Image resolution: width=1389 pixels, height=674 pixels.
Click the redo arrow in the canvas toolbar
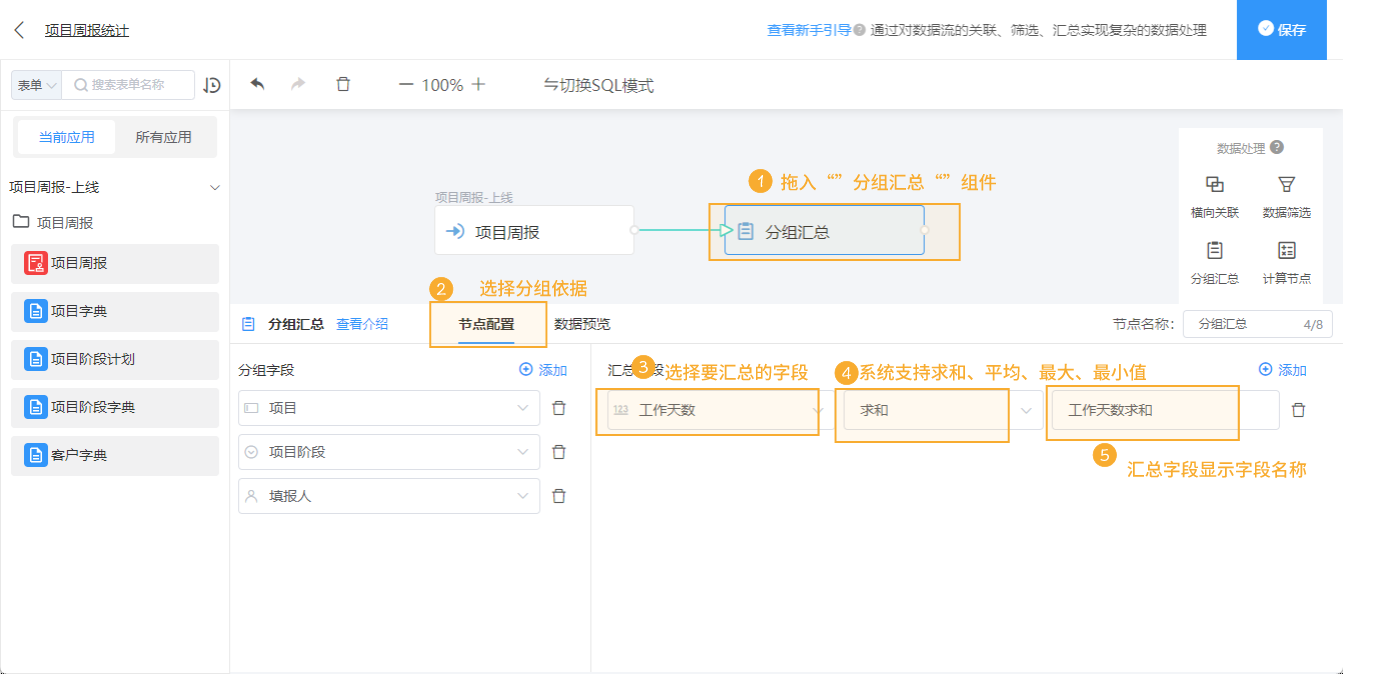pos(297,85)
